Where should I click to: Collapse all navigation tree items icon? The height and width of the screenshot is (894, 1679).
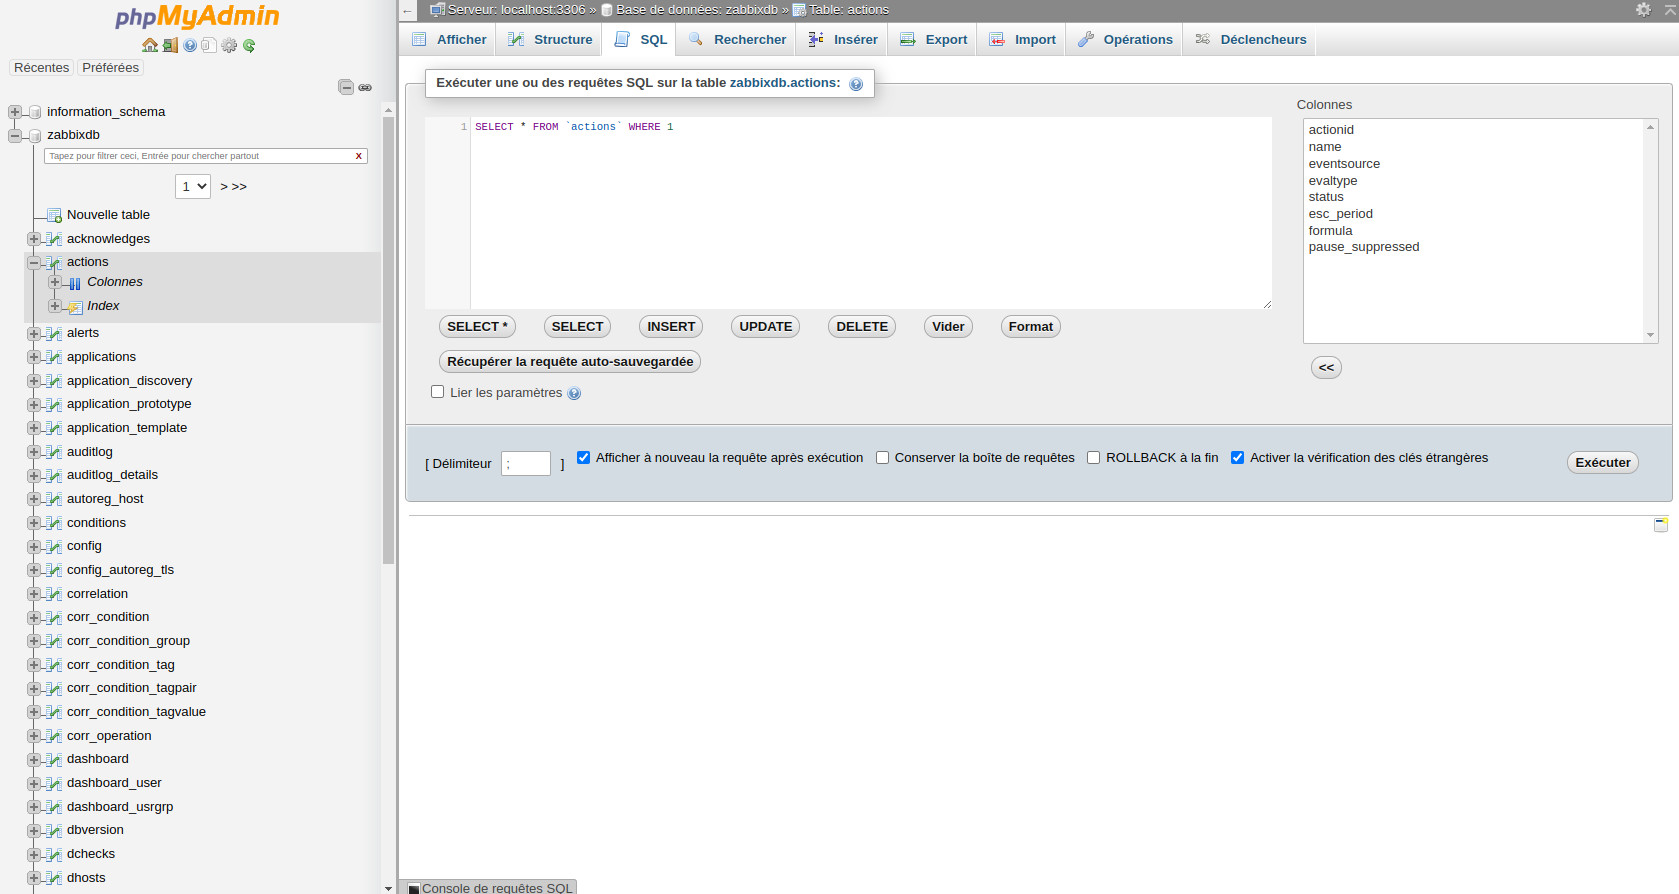point(346,87)
